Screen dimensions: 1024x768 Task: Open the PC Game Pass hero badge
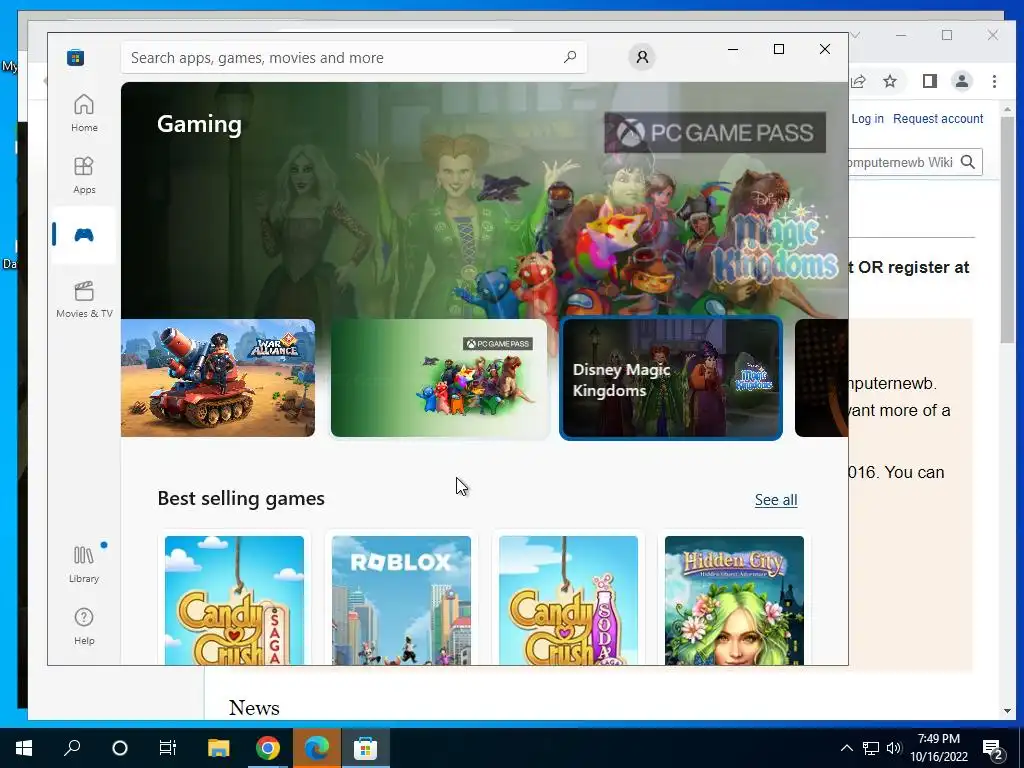[x=715, y=133]
